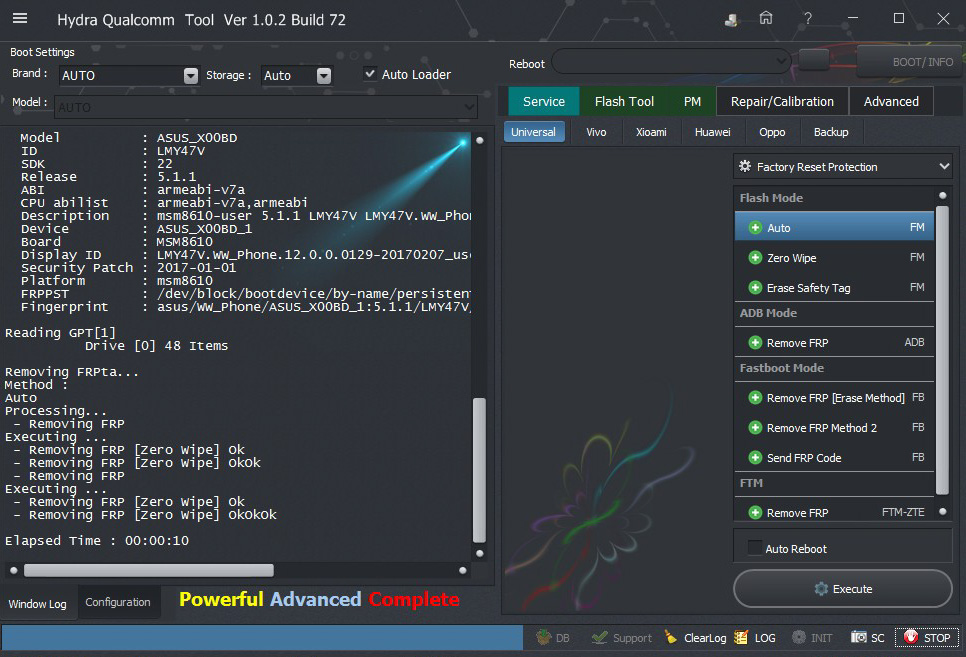Click green plus icon beside Auto FM
This screenshot has height=657, width=966.
coord(755,227)
